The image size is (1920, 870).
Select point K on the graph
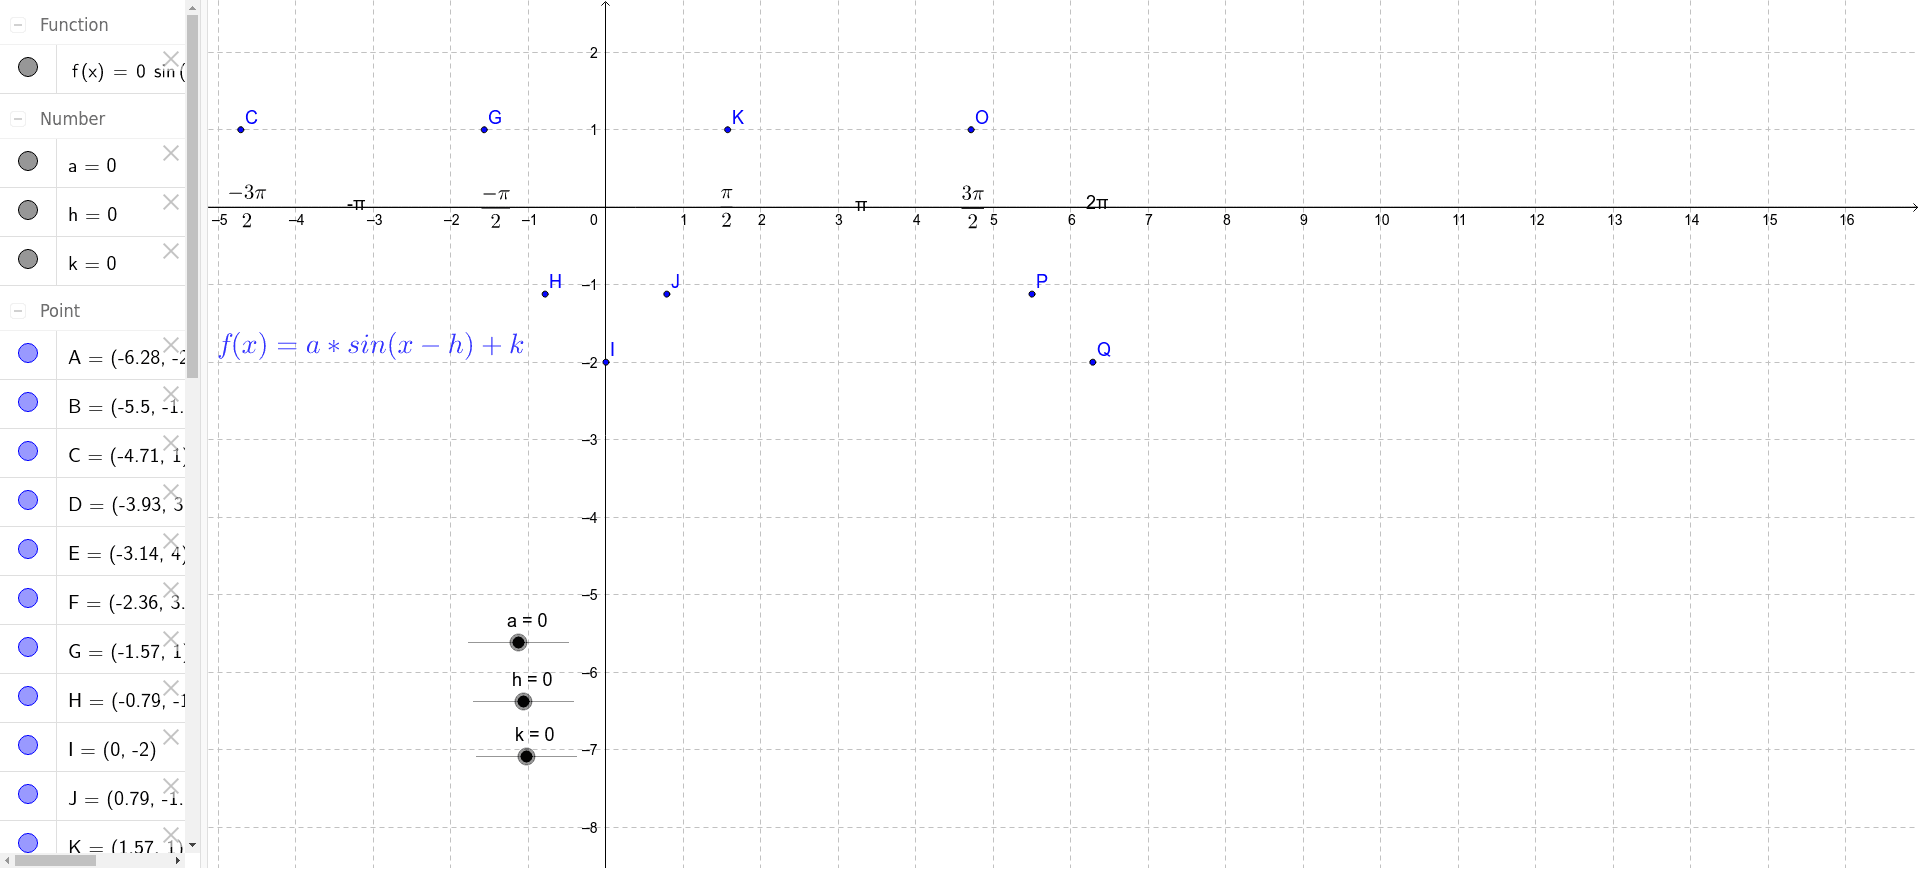(x=728, y=130)
